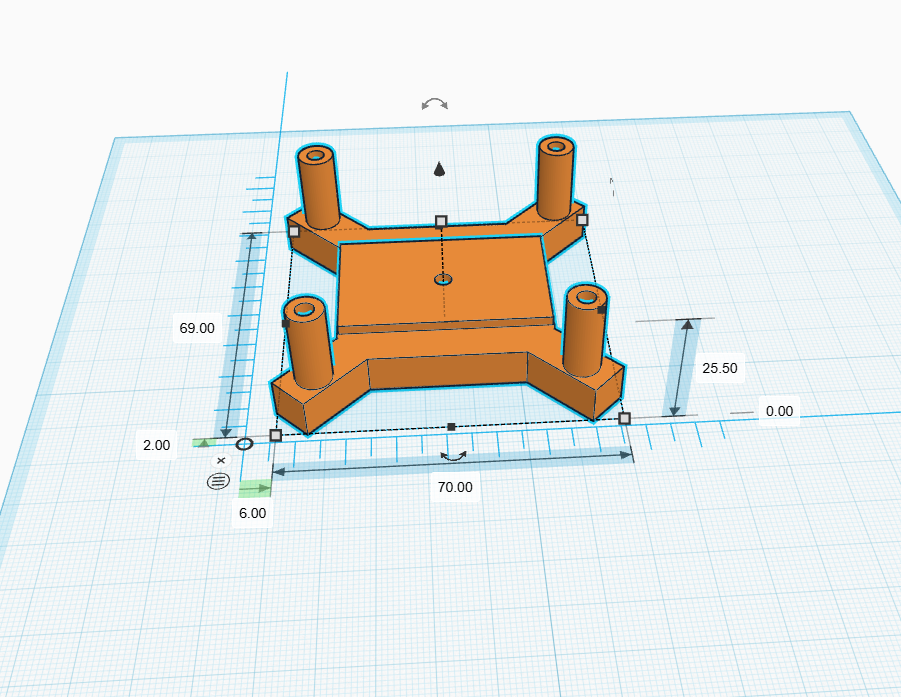Click the black mid-edge handle on the left side
This screenshot has height=699, width=902.
(285, 324)
